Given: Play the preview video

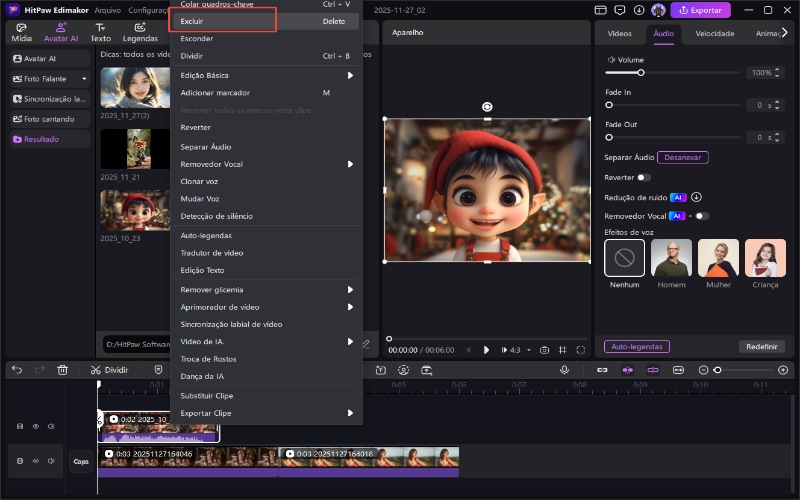Looking at the screenshot, I should coord(486,350).
